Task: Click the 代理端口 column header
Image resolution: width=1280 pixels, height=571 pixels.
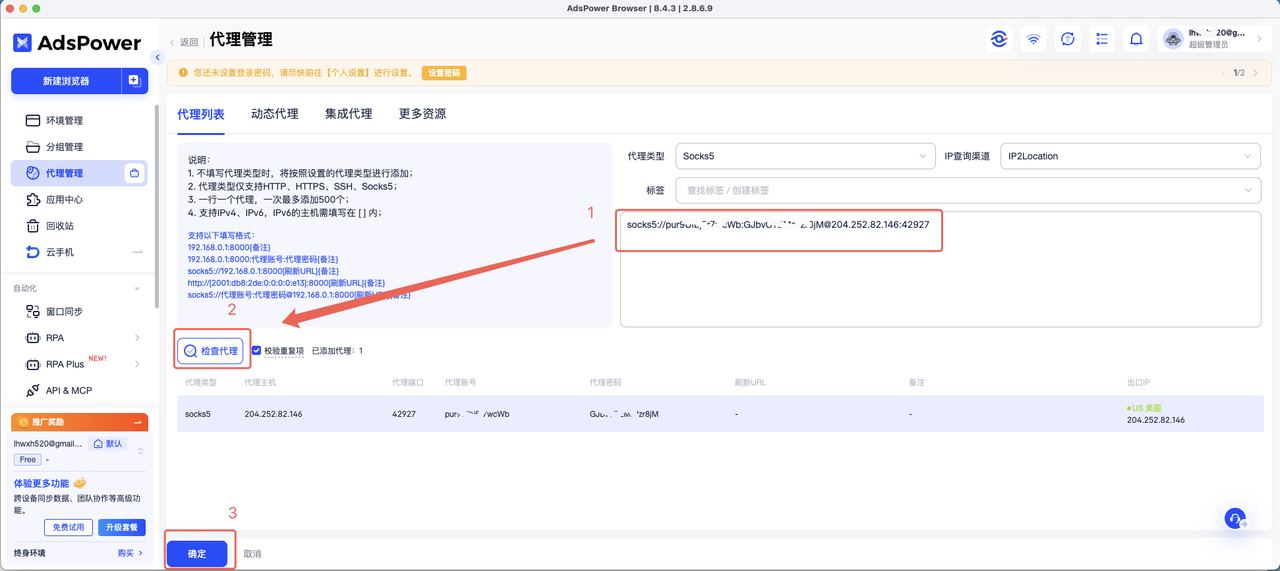Action: pos(408,383)
